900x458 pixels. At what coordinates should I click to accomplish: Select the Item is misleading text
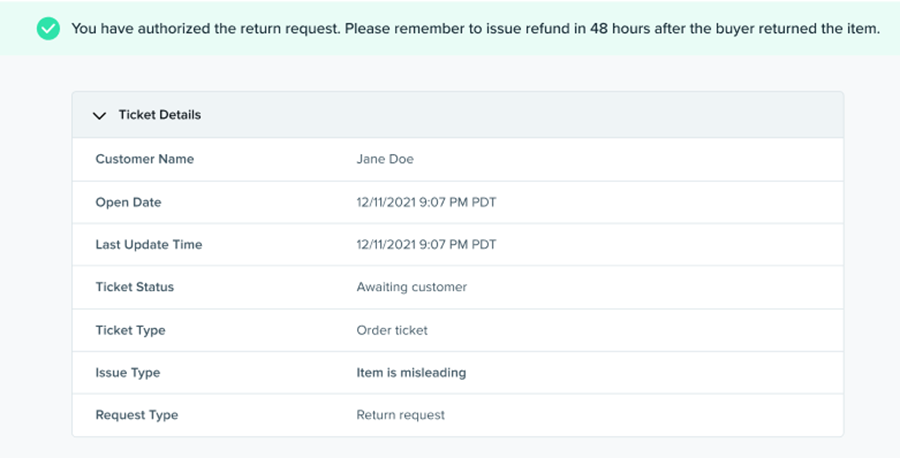pos(411,373)
